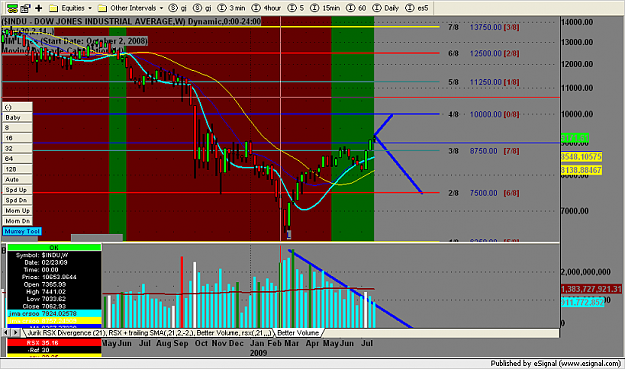Click the Equities folder icon
Viewport: 625px width, 369px height.
click(53, 8)
